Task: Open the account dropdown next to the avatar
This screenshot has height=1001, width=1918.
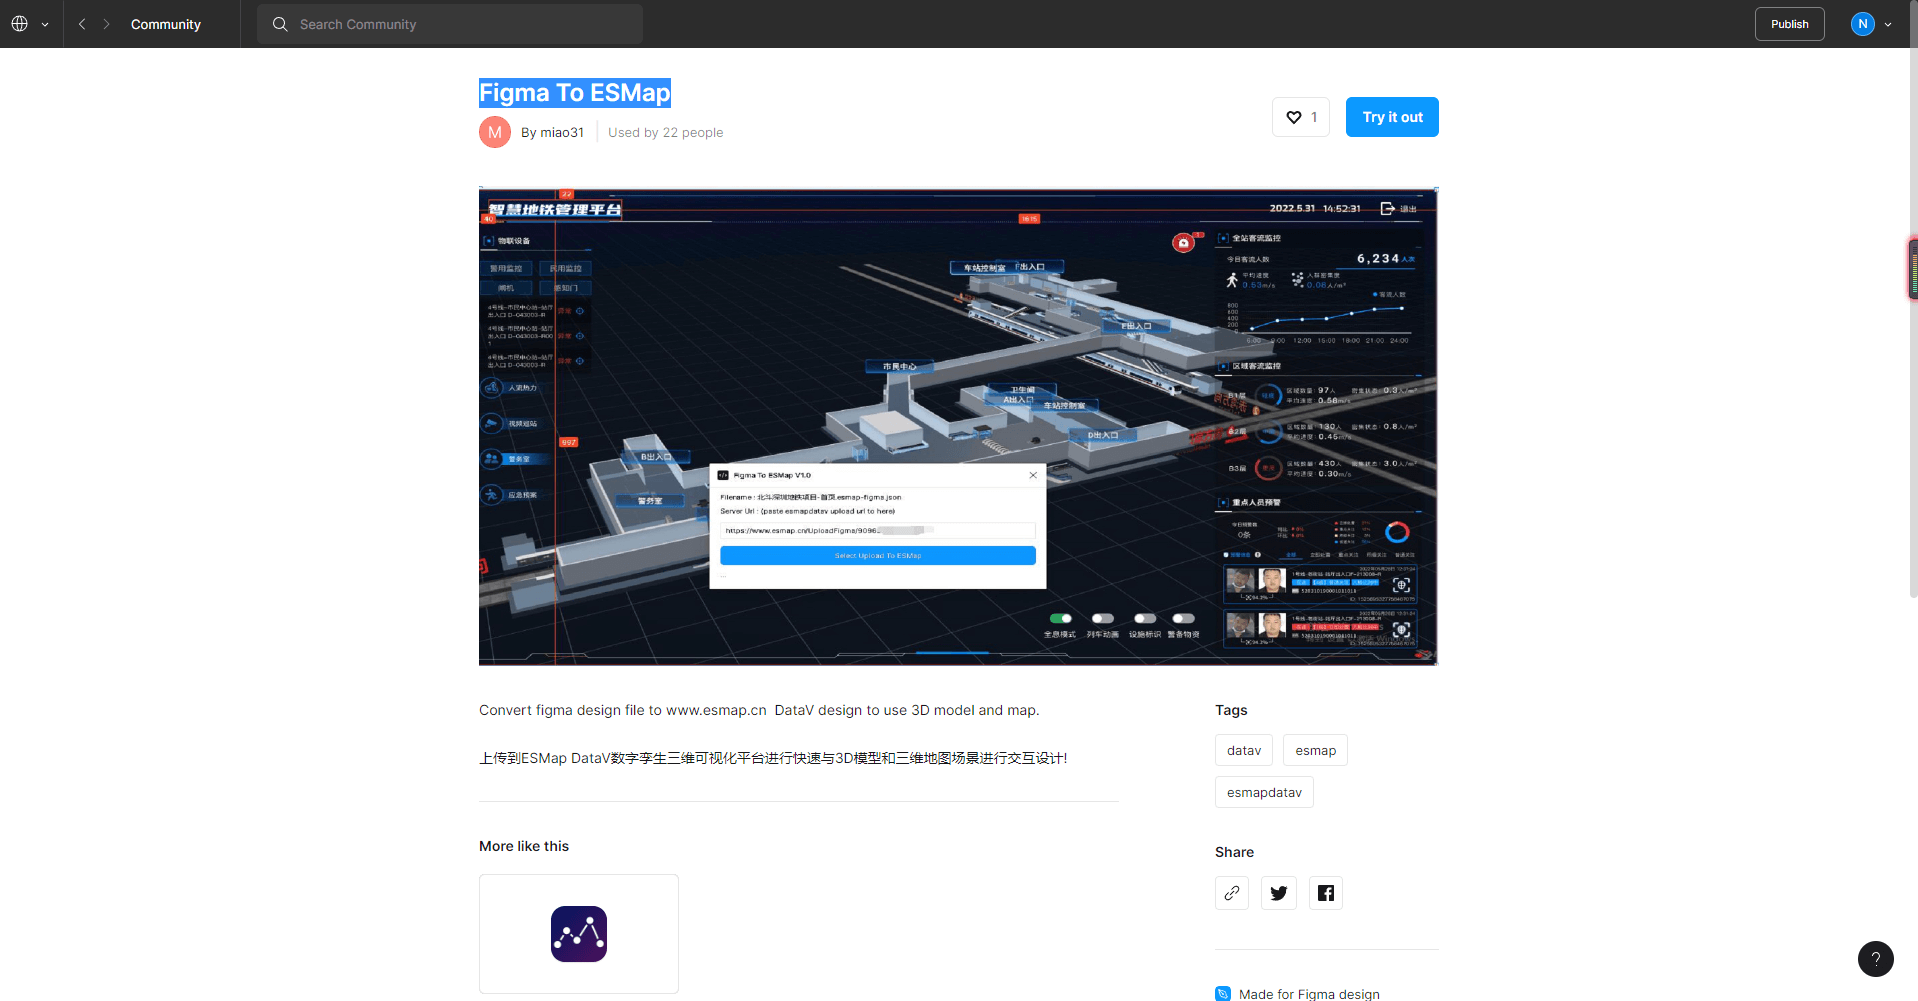Action: tap(1889, 23)
